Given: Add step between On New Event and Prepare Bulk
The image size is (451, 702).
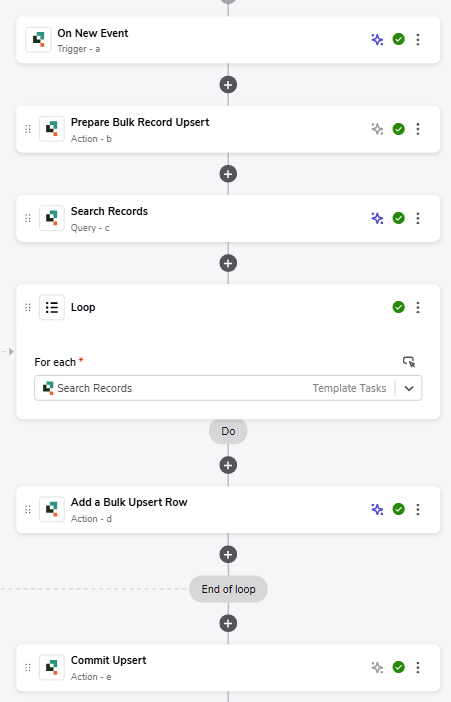Looking at the screenshot, I should (x=228, y=85).
